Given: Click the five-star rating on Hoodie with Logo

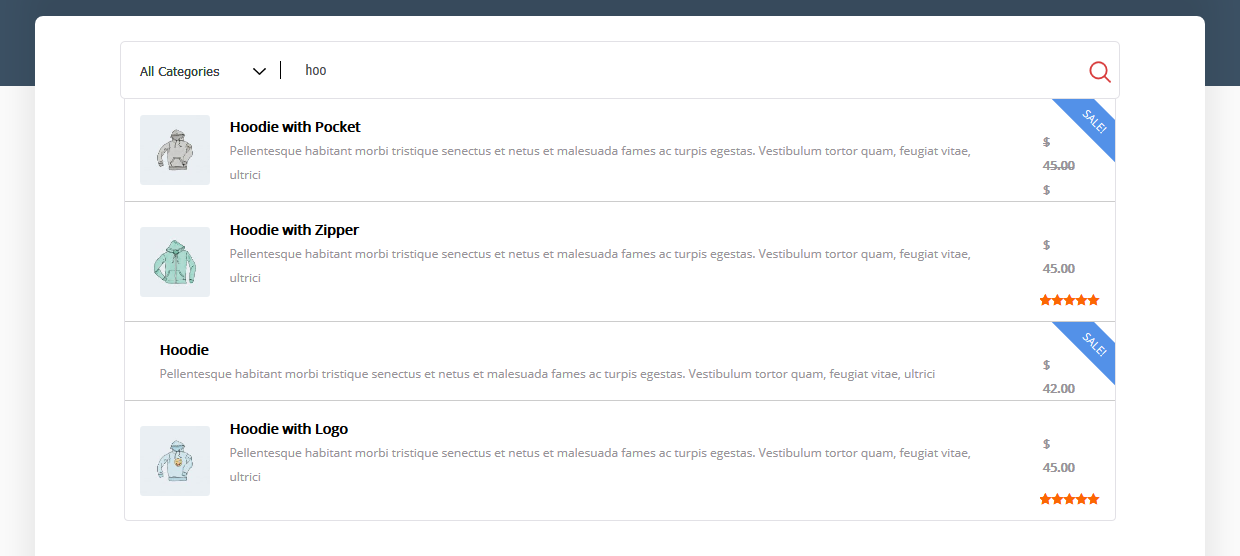Looking at the screenshot, I should click(x=1069, y=499).
